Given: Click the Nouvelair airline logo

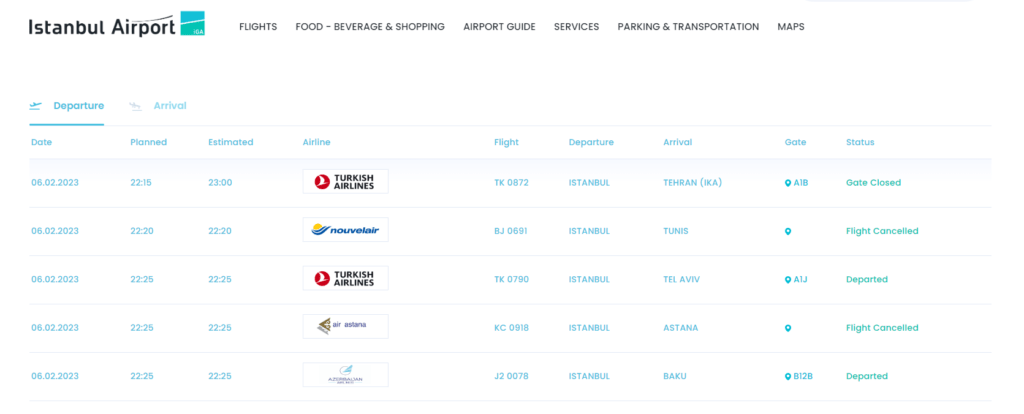Looking at the screenshot, I should click(x=345, y=230).
